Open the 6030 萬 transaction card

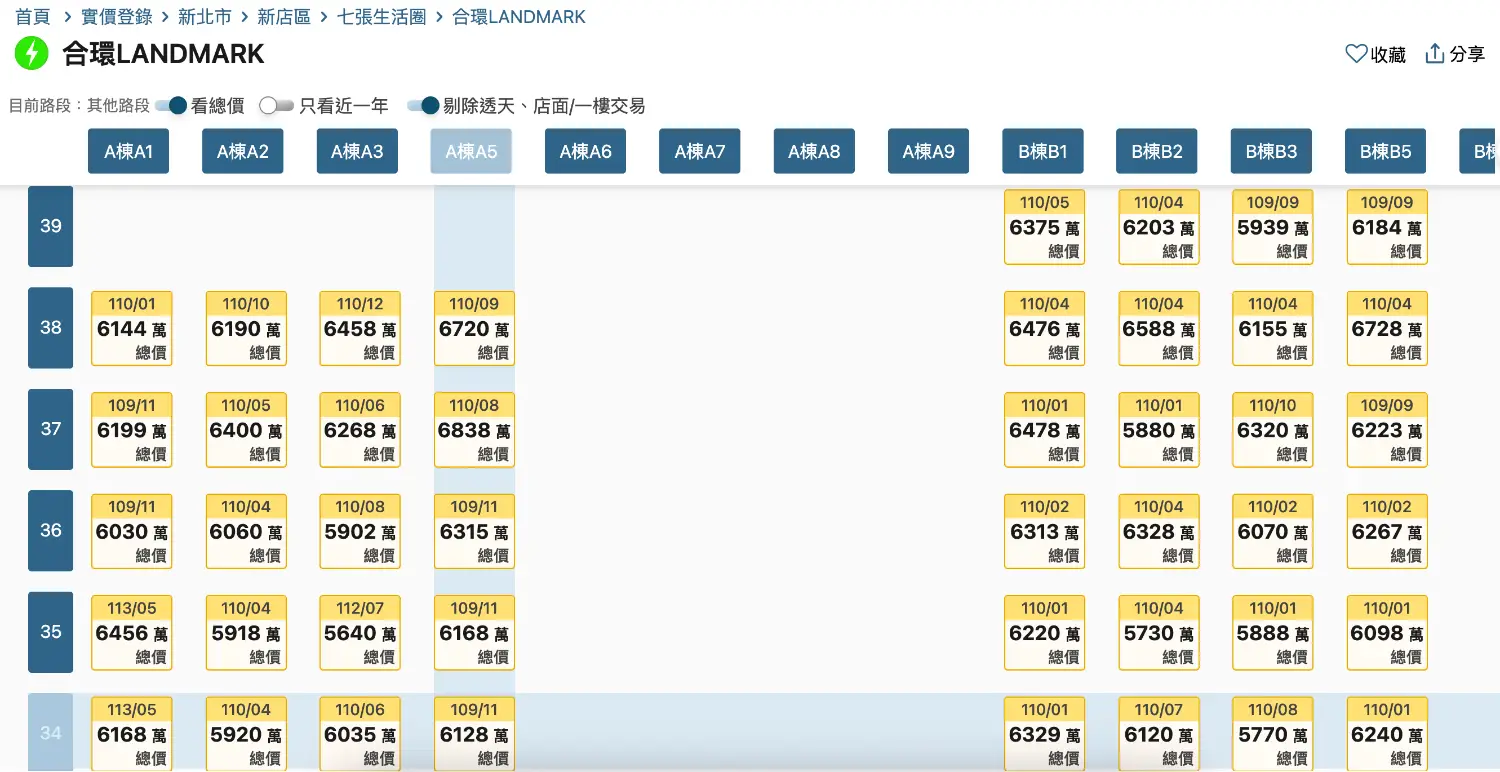click(131, 531)
